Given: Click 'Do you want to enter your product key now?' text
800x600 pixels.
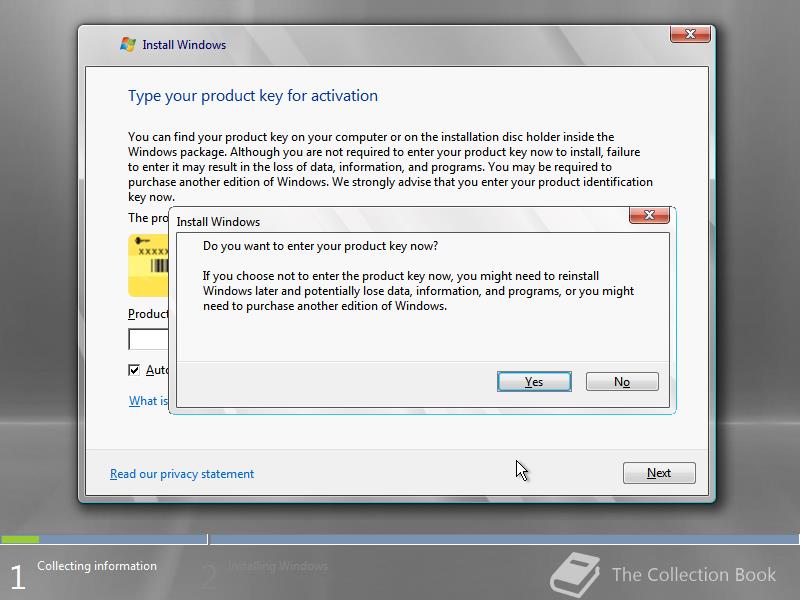Looking at the screenshot, I should coord(320,246).
